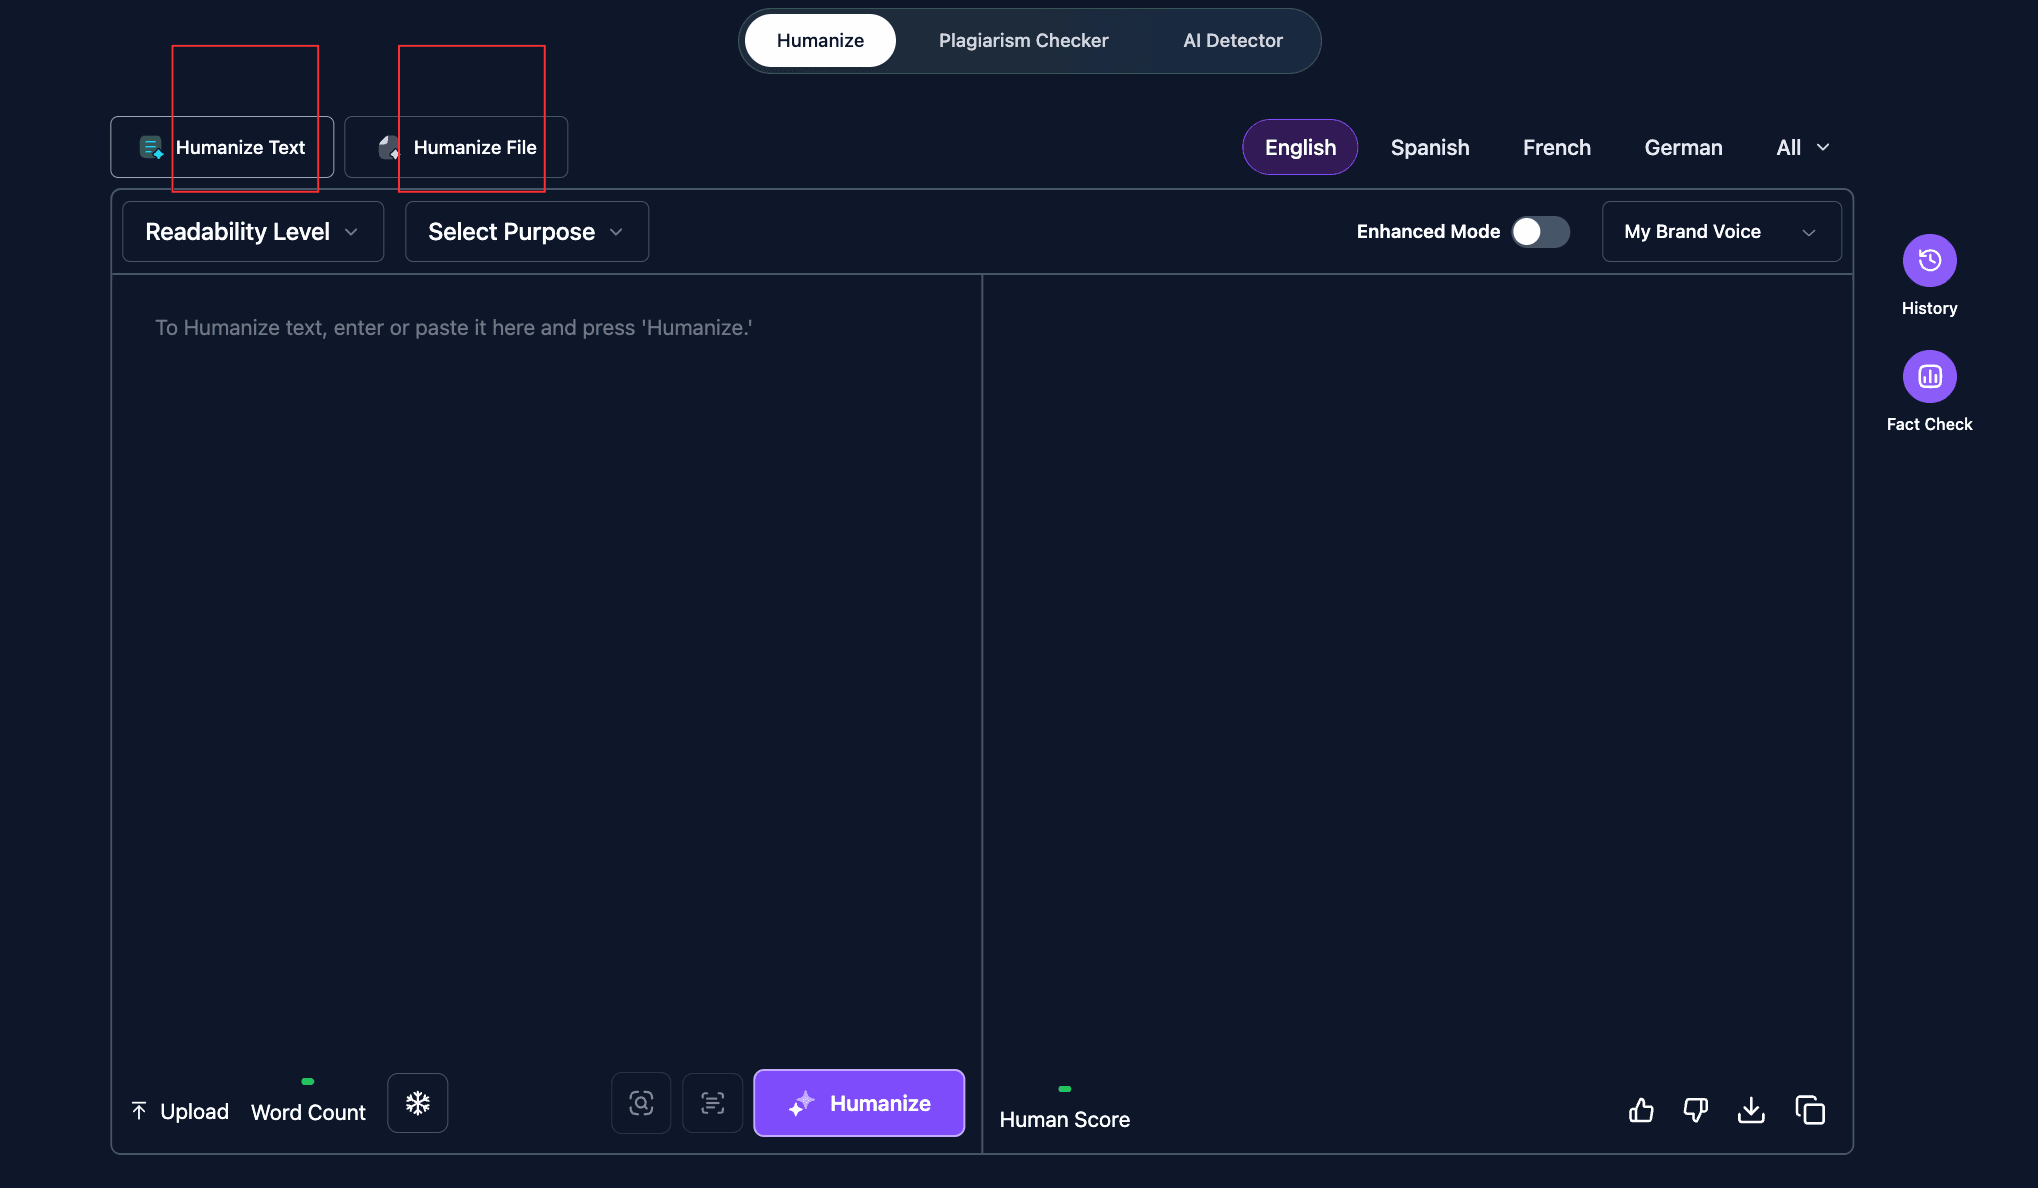Click the snowflake freeze icon
Image resolution: width=2038 pixels, height=1188 pixels.
[x=418, y=1103]
